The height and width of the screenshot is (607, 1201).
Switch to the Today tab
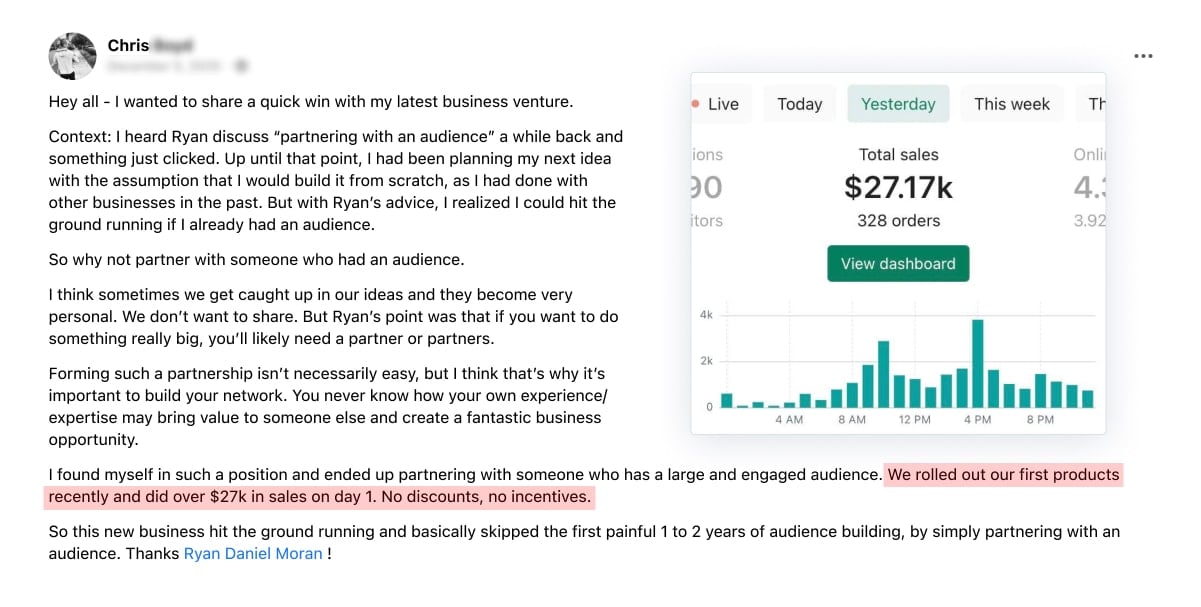(799, 104)
